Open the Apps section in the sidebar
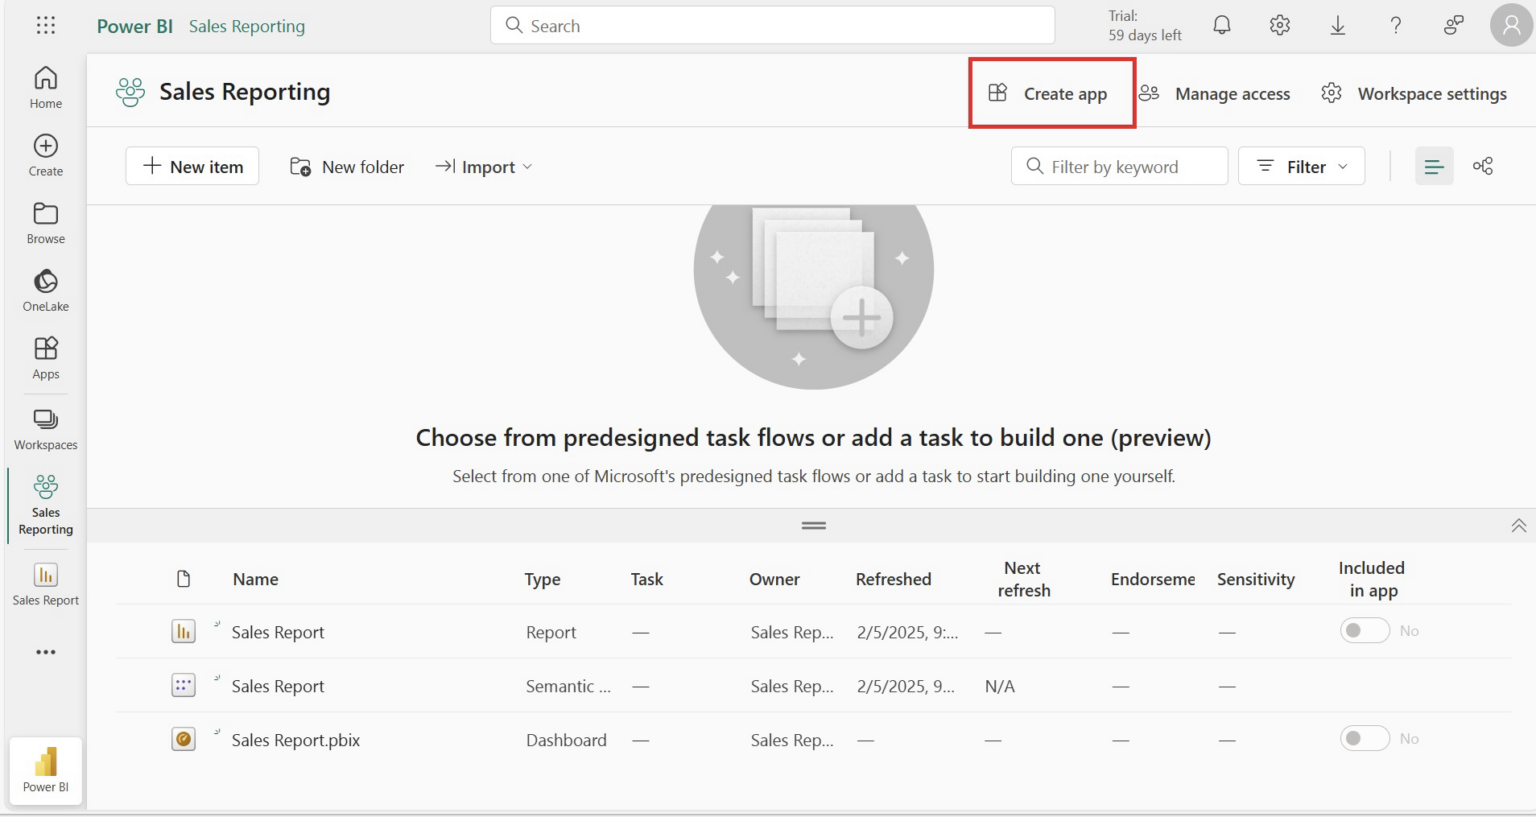 coord(45,357)
